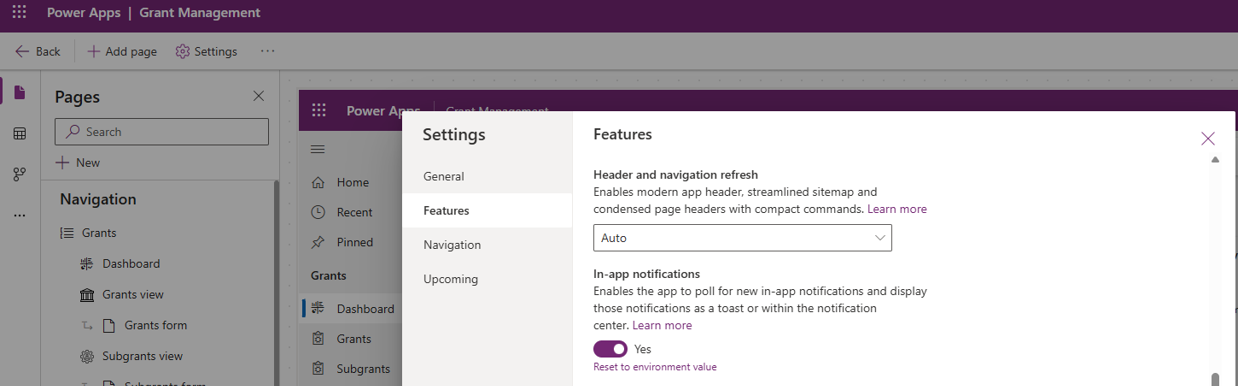Viewport: 1238px width, 386px height.
Task: Click the Back arrow button
Action: (38, 51)
